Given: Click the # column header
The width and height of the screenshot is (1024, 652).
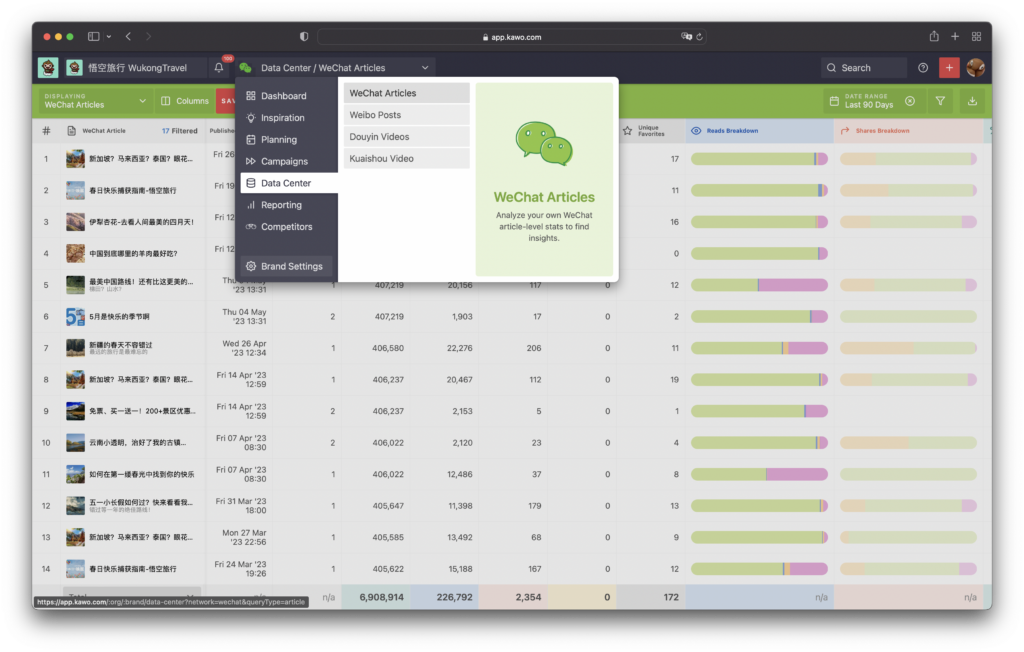Looking at the screenshot, I should click(46, 131).
